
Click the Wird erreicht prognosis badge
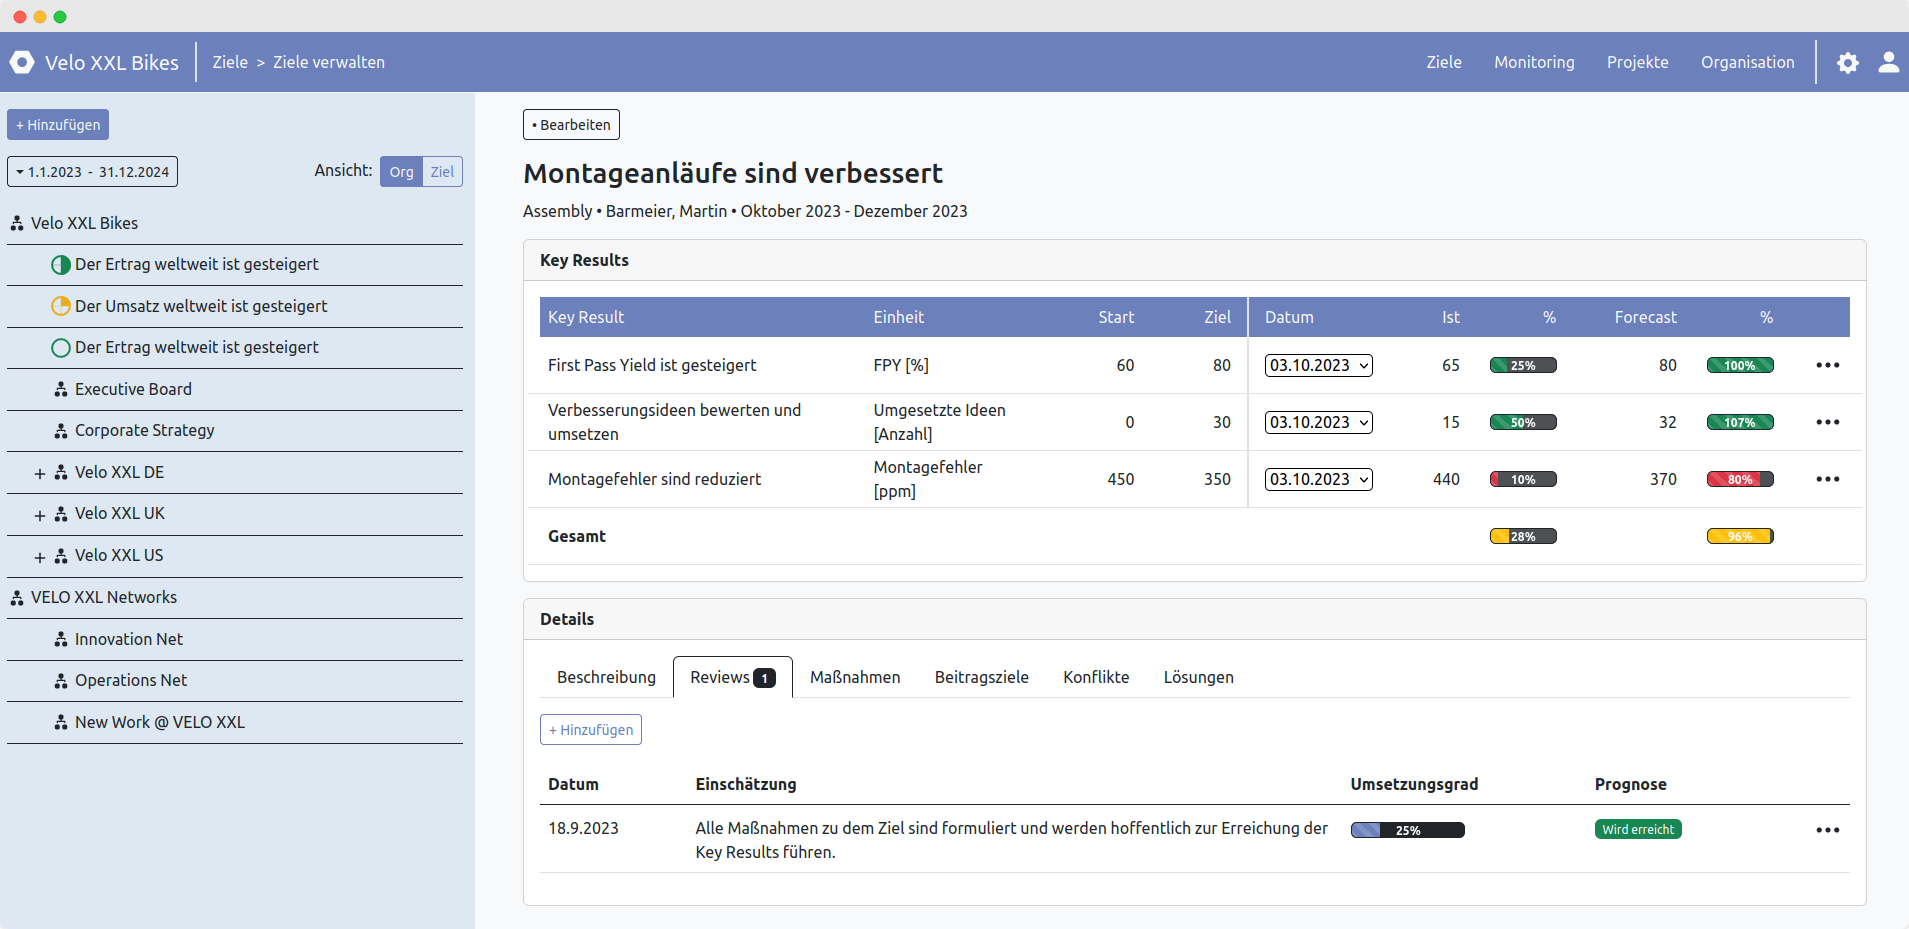click(1637, 829)
